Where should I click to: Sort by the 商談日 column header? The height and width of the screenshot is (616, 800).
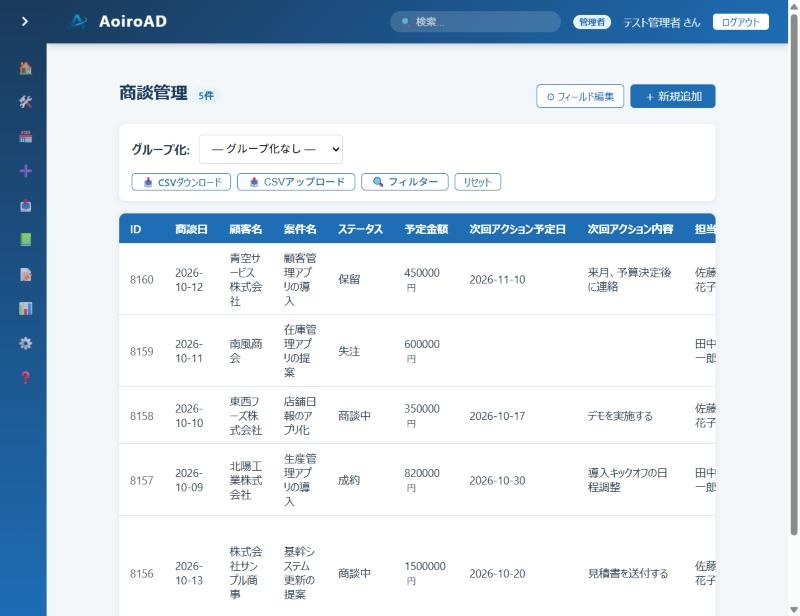point(191,229)
